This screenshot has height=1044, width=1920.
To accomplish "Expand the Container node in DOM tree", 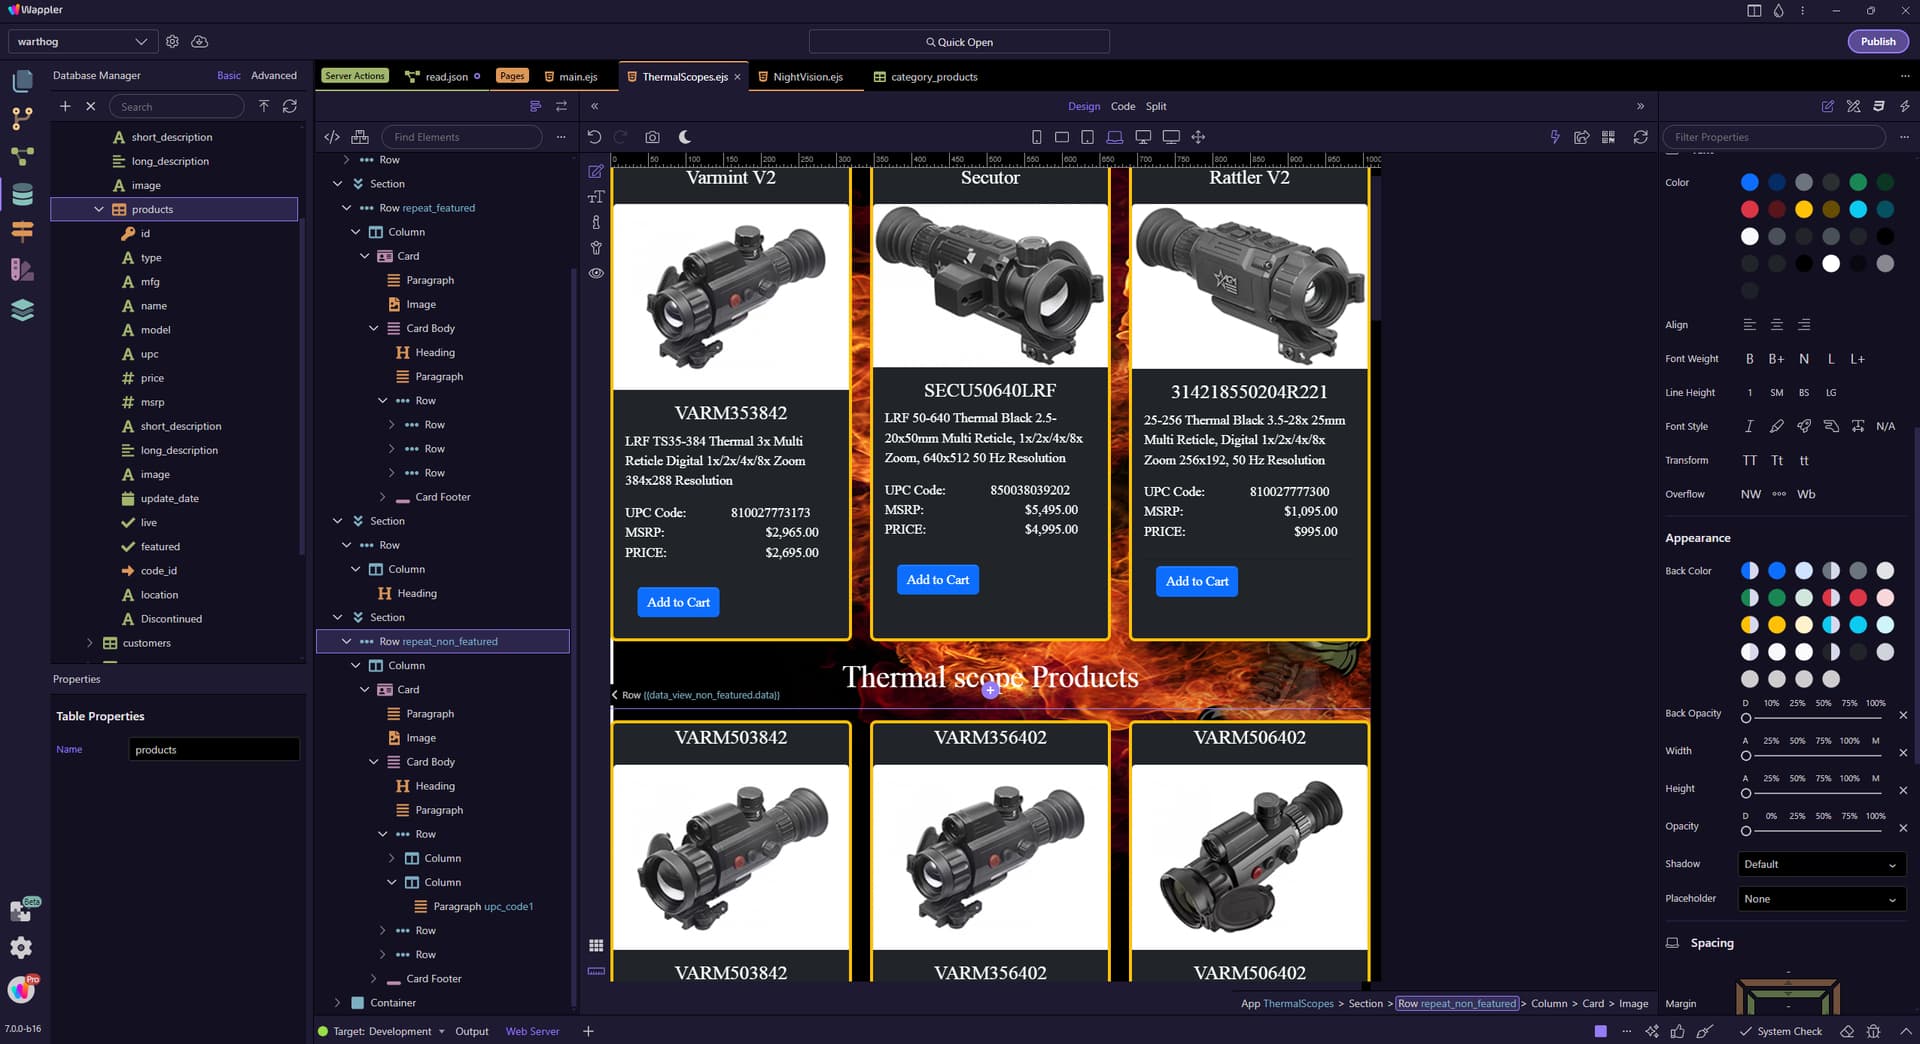I will click(337, 1003).
